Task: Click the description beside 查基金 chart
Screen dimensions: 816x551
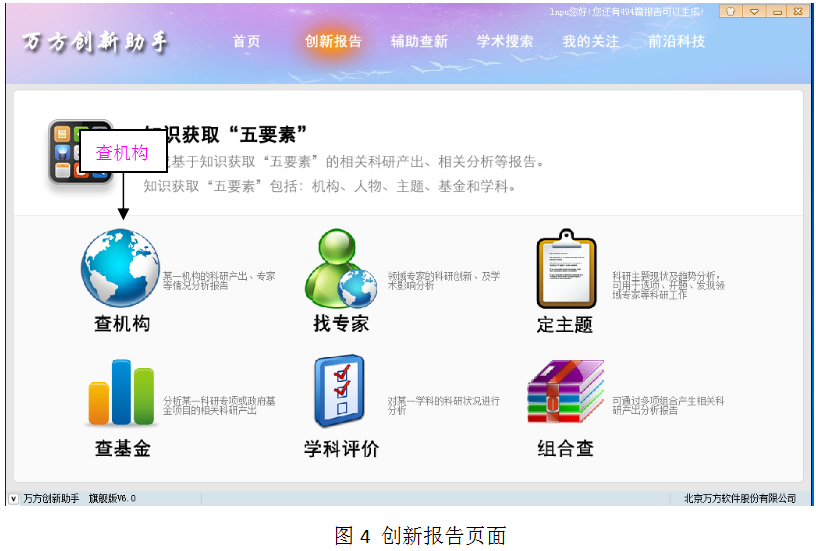Action: [x=219, y=405]
